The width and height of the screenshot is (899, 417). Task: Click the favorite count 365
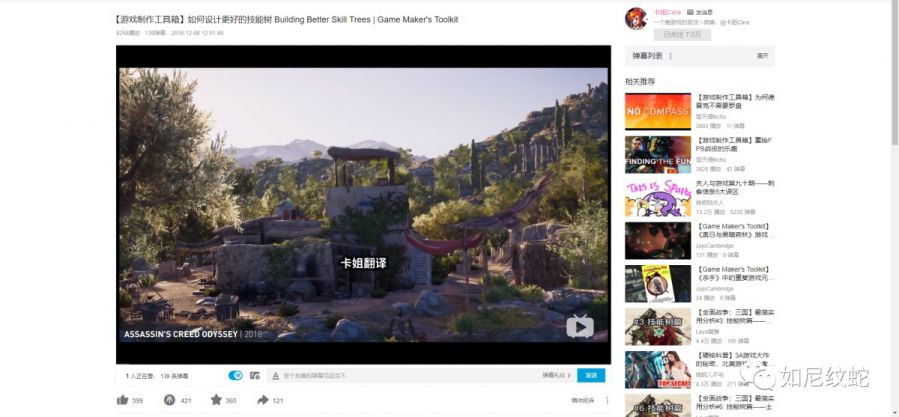(x=231, y=401)
